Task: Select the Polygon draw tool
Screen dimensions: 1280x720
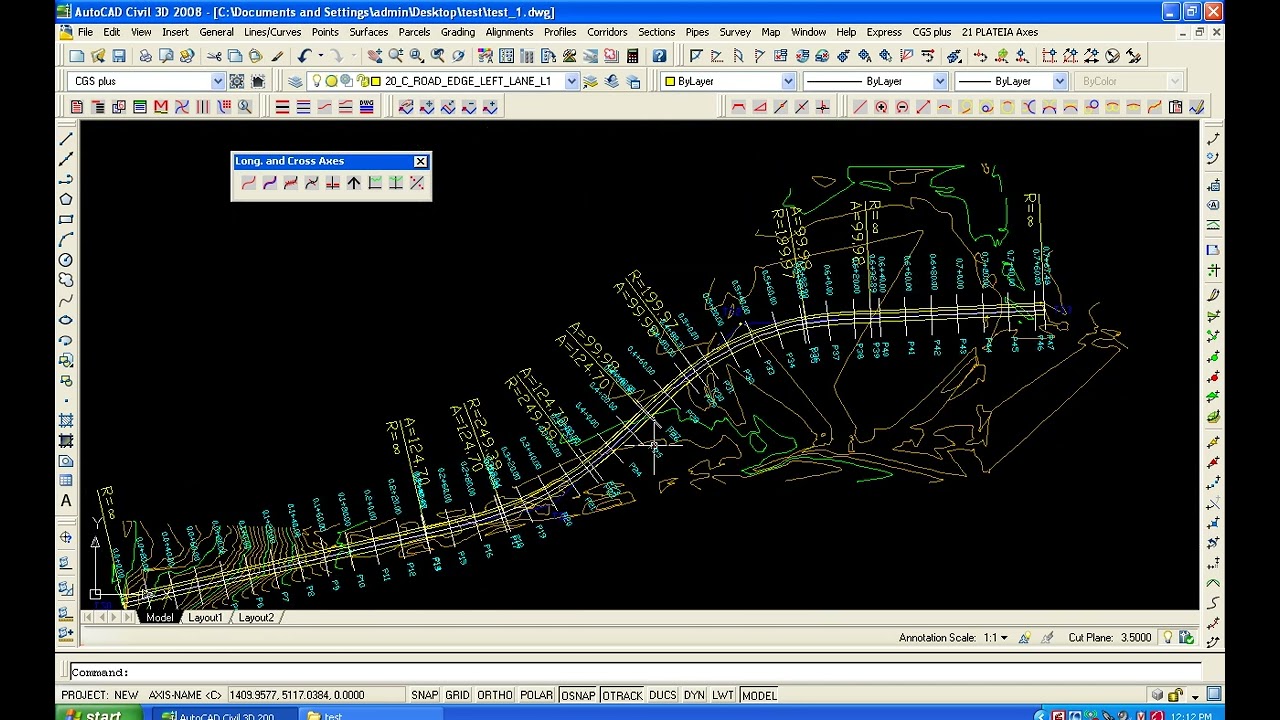Action: tap(66, 199)
